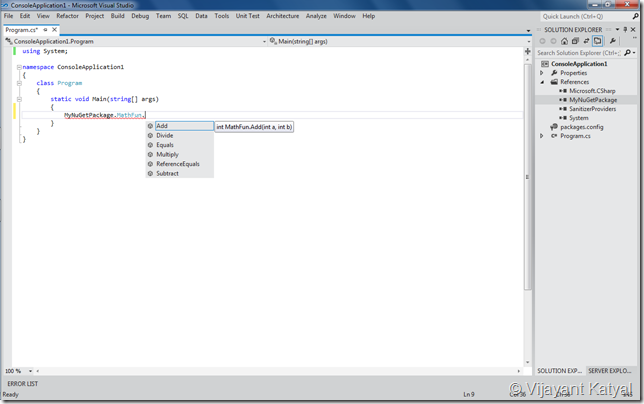Click the MathFun text in the code line
The image size is (644, 404).
point(129,115)
